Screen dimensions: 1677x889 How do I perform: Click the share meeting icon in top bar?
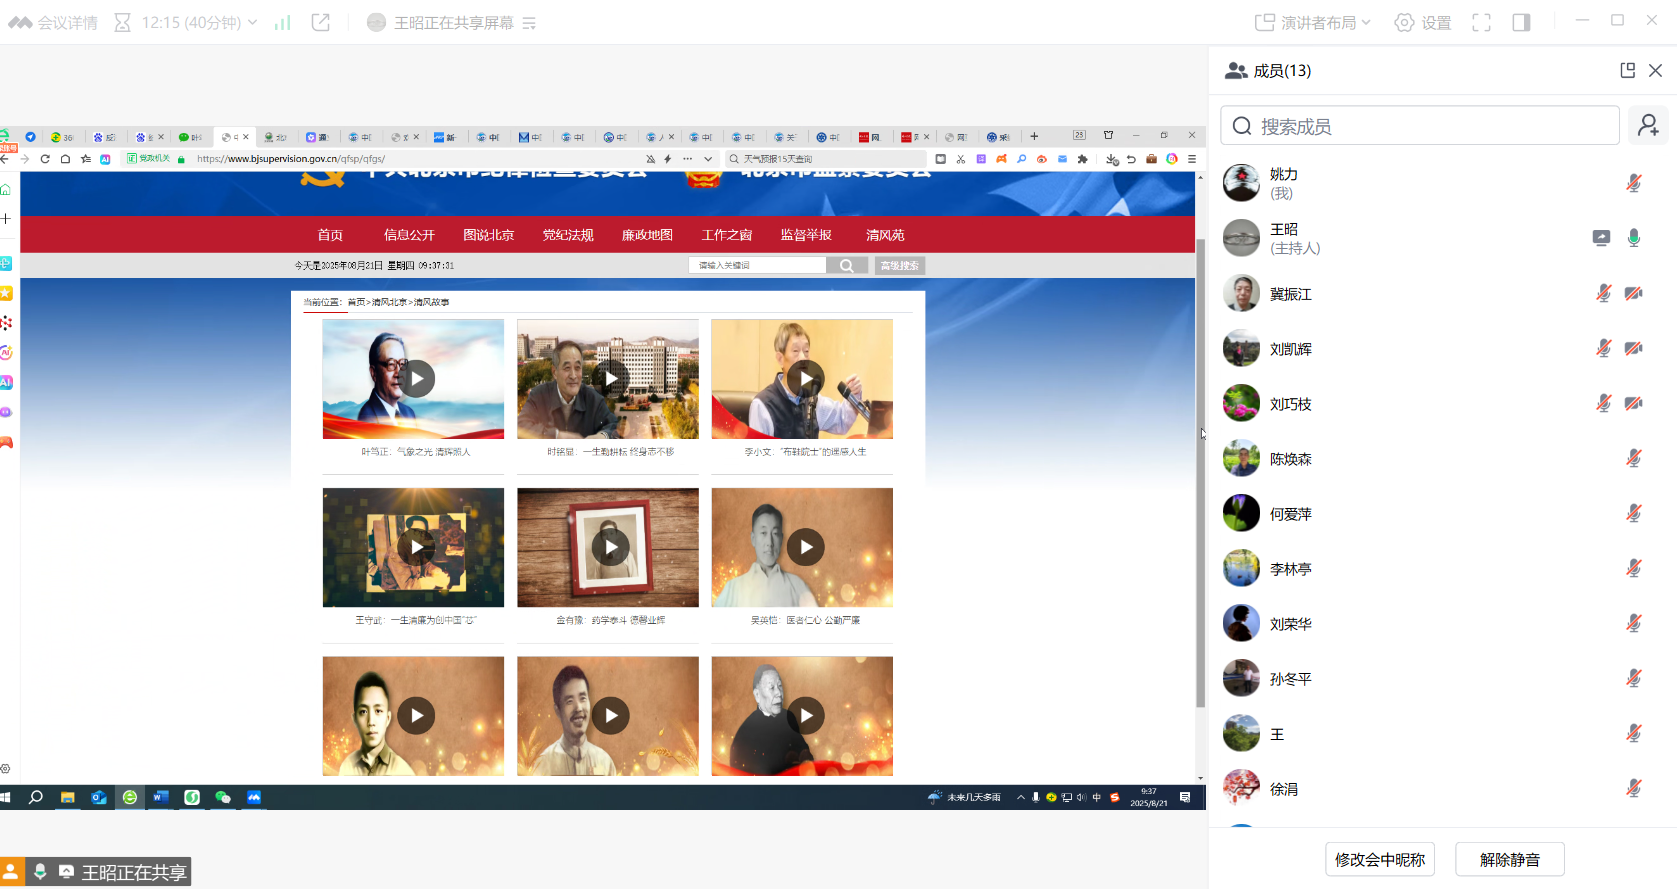tap(321, 22)
